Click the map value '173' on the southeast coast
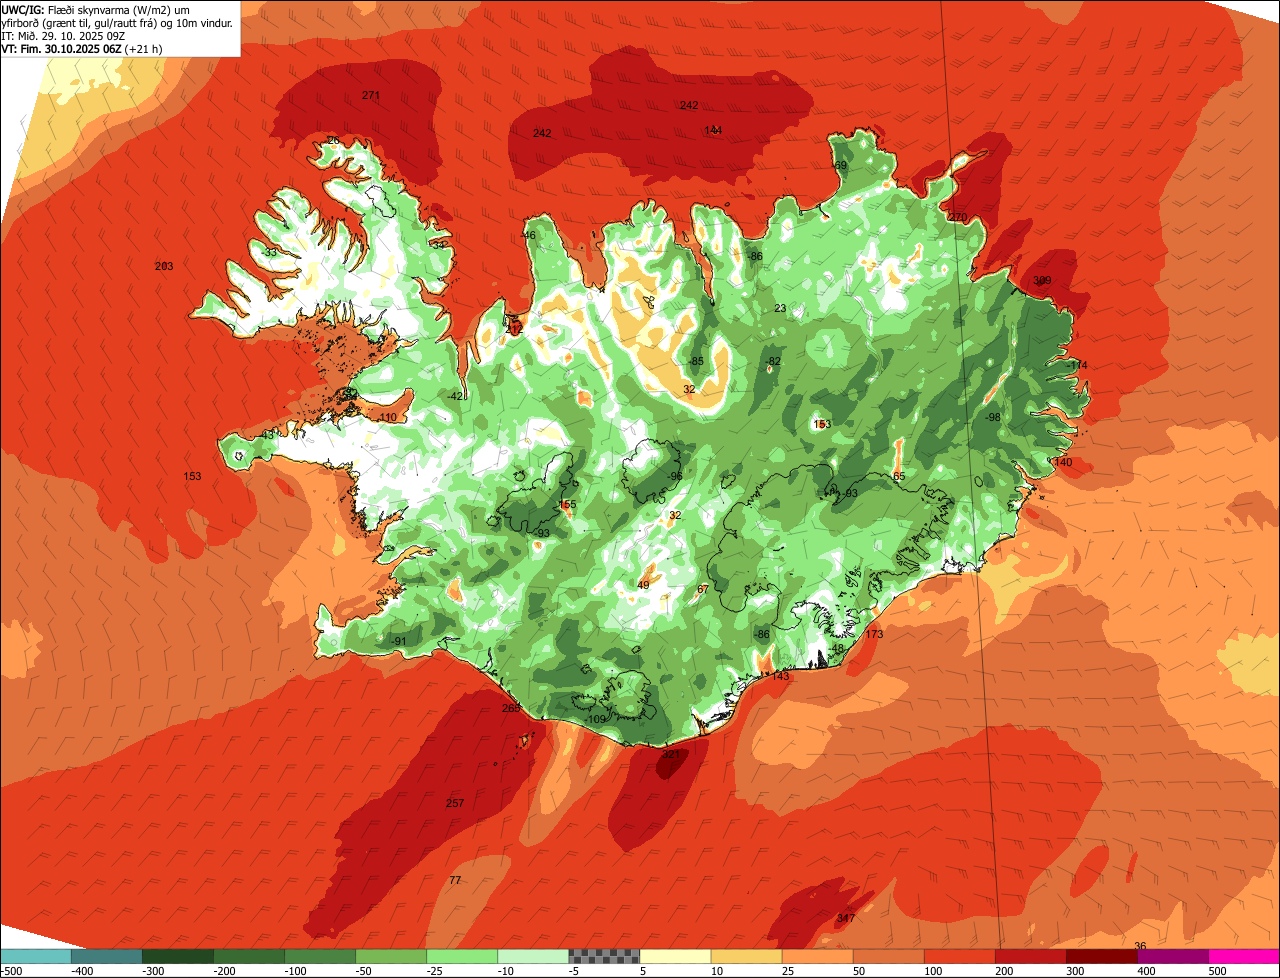 (874, 635)
